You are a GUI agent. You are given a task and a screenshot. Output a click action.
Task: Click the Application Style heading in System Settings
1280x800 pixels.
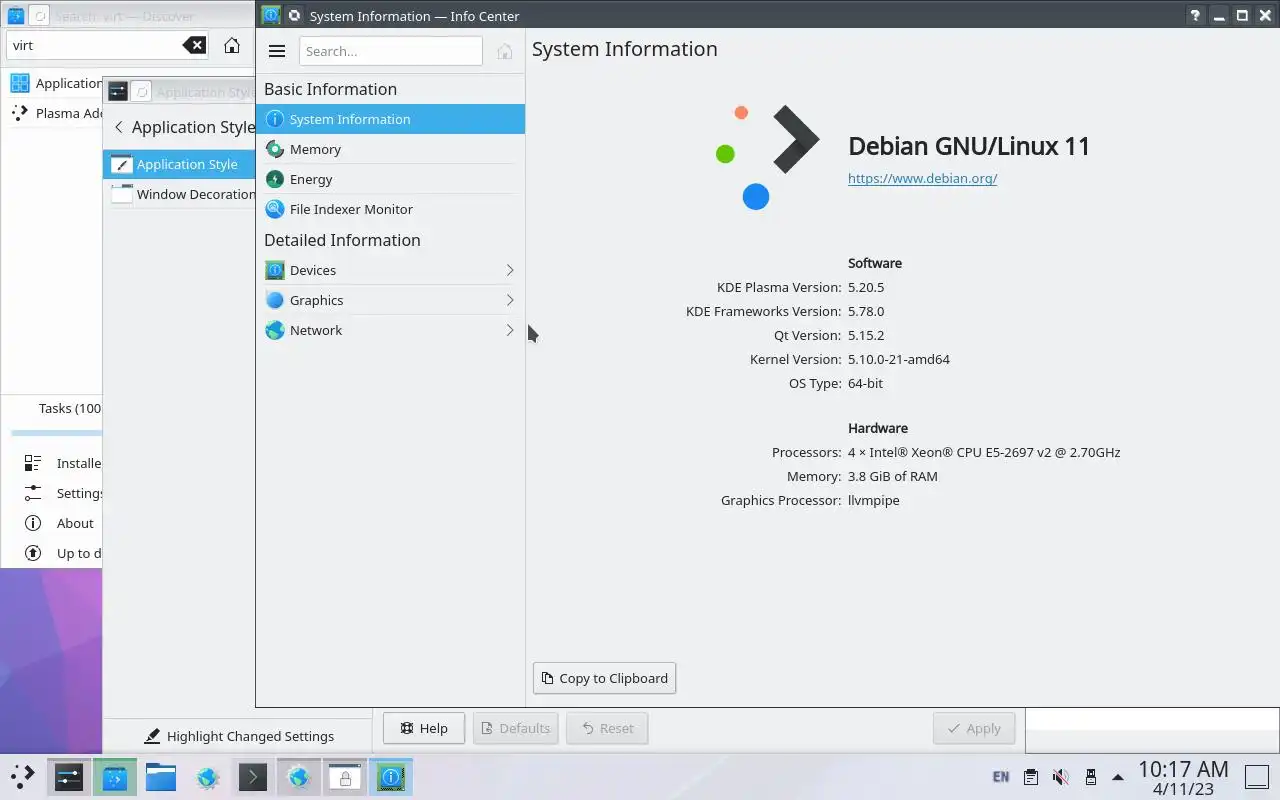tap(193, 127)
